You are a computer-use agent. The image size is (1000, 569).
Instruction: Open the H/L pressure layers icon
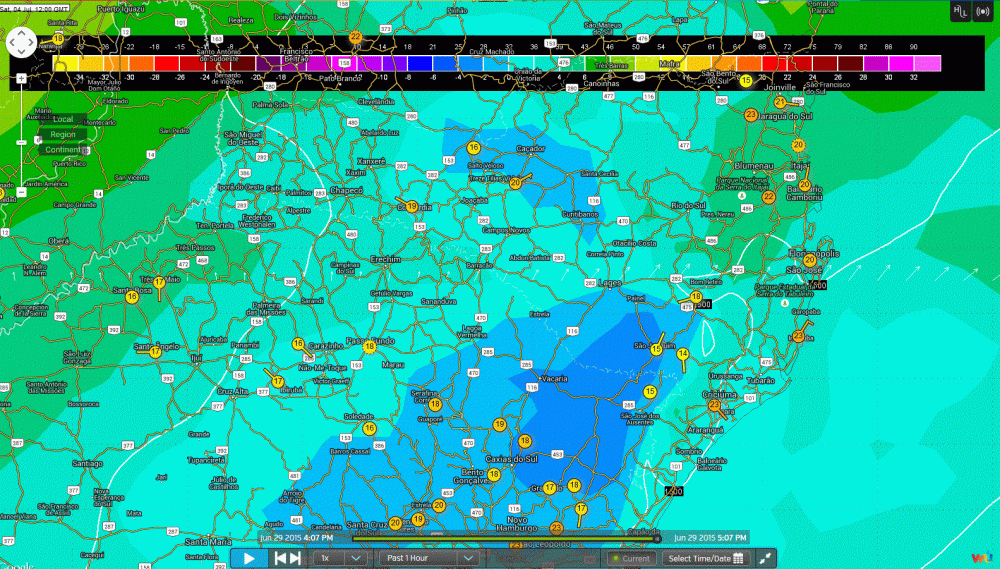957,11
